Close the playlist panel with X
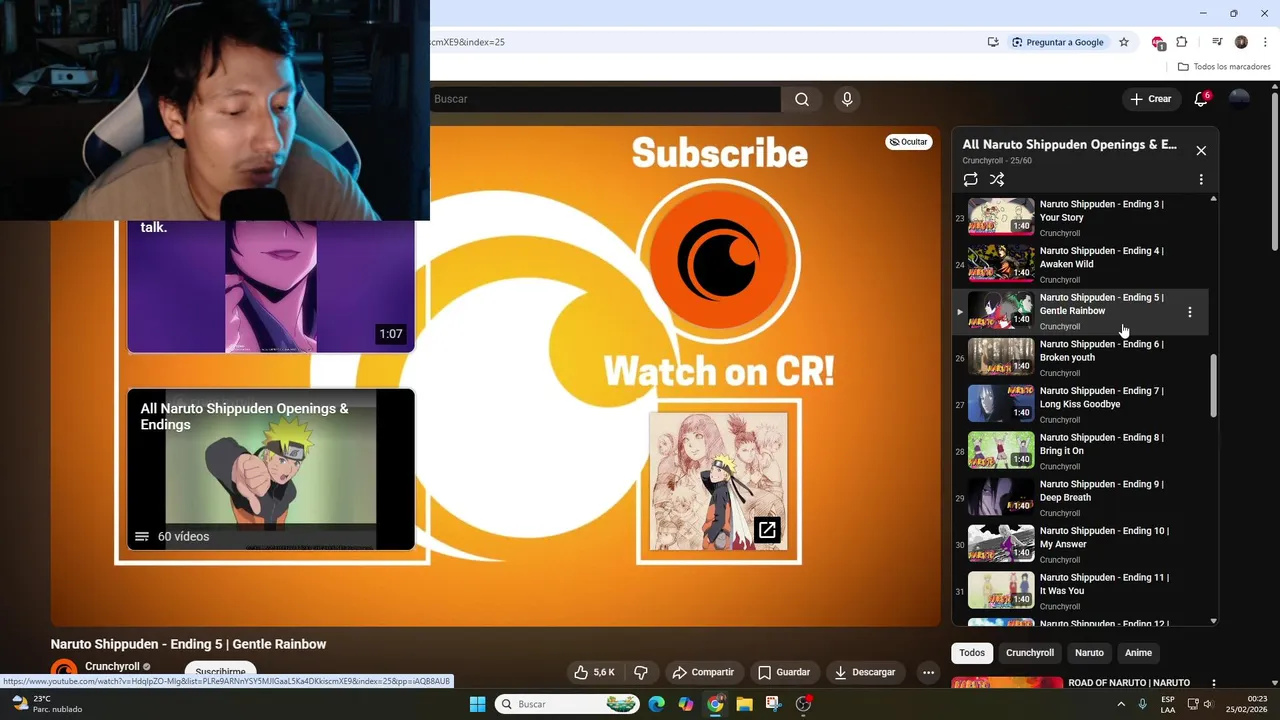The image size is (1280, 720). (x=1201, y=150)
